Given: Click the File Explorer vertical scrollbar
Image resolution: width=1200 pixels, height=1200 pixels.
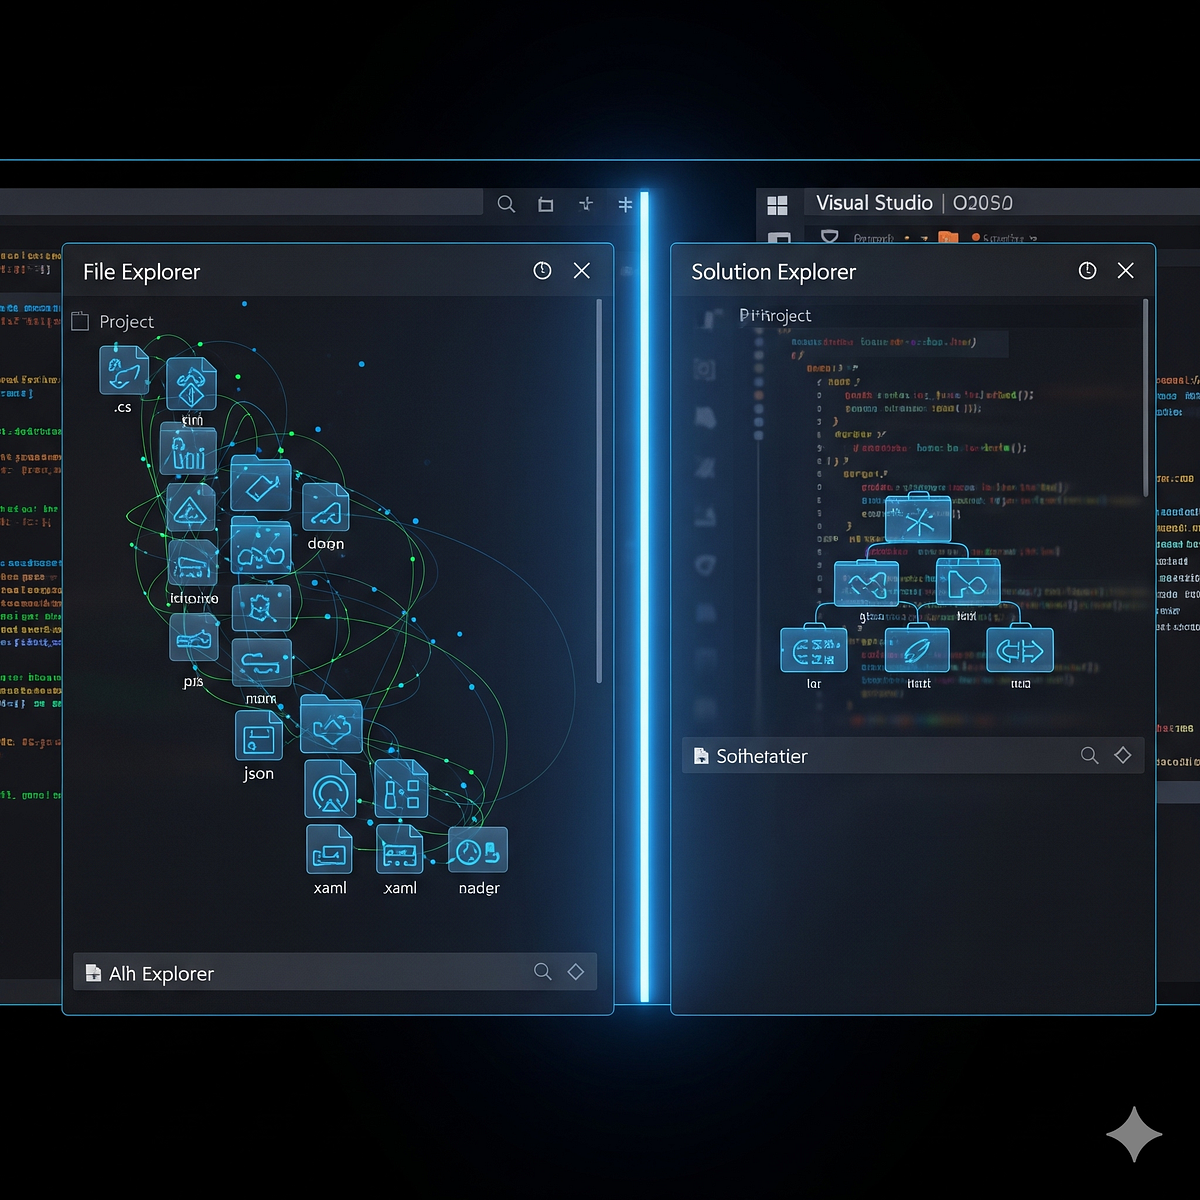Looking at the screenshot, I should tap(599, 490).
